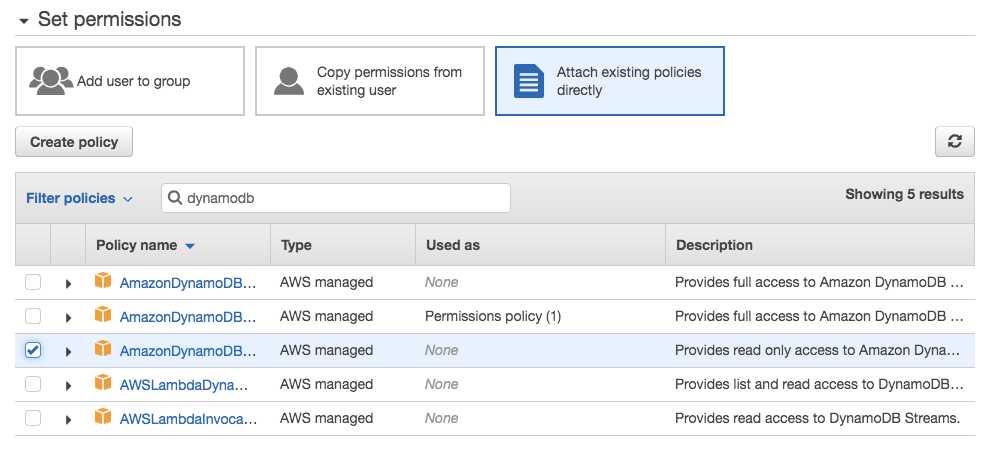Click the orange box icon beside AWSLambdaInvoca... policy
The width and height of the screenshot is (989, 458).
point(102,418)
